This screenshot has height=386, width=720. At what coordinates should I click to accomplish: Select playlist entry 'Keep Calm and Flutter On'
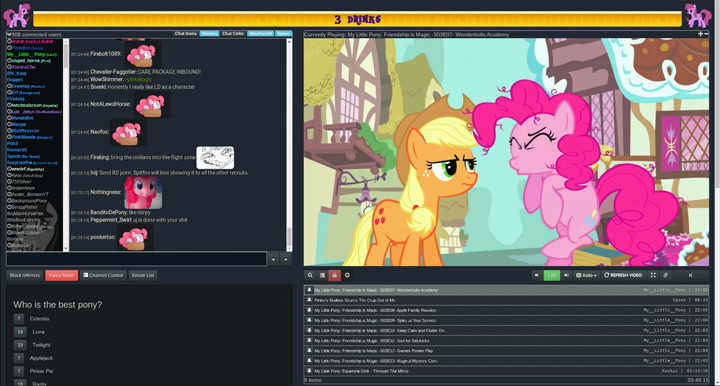[506, 330]
